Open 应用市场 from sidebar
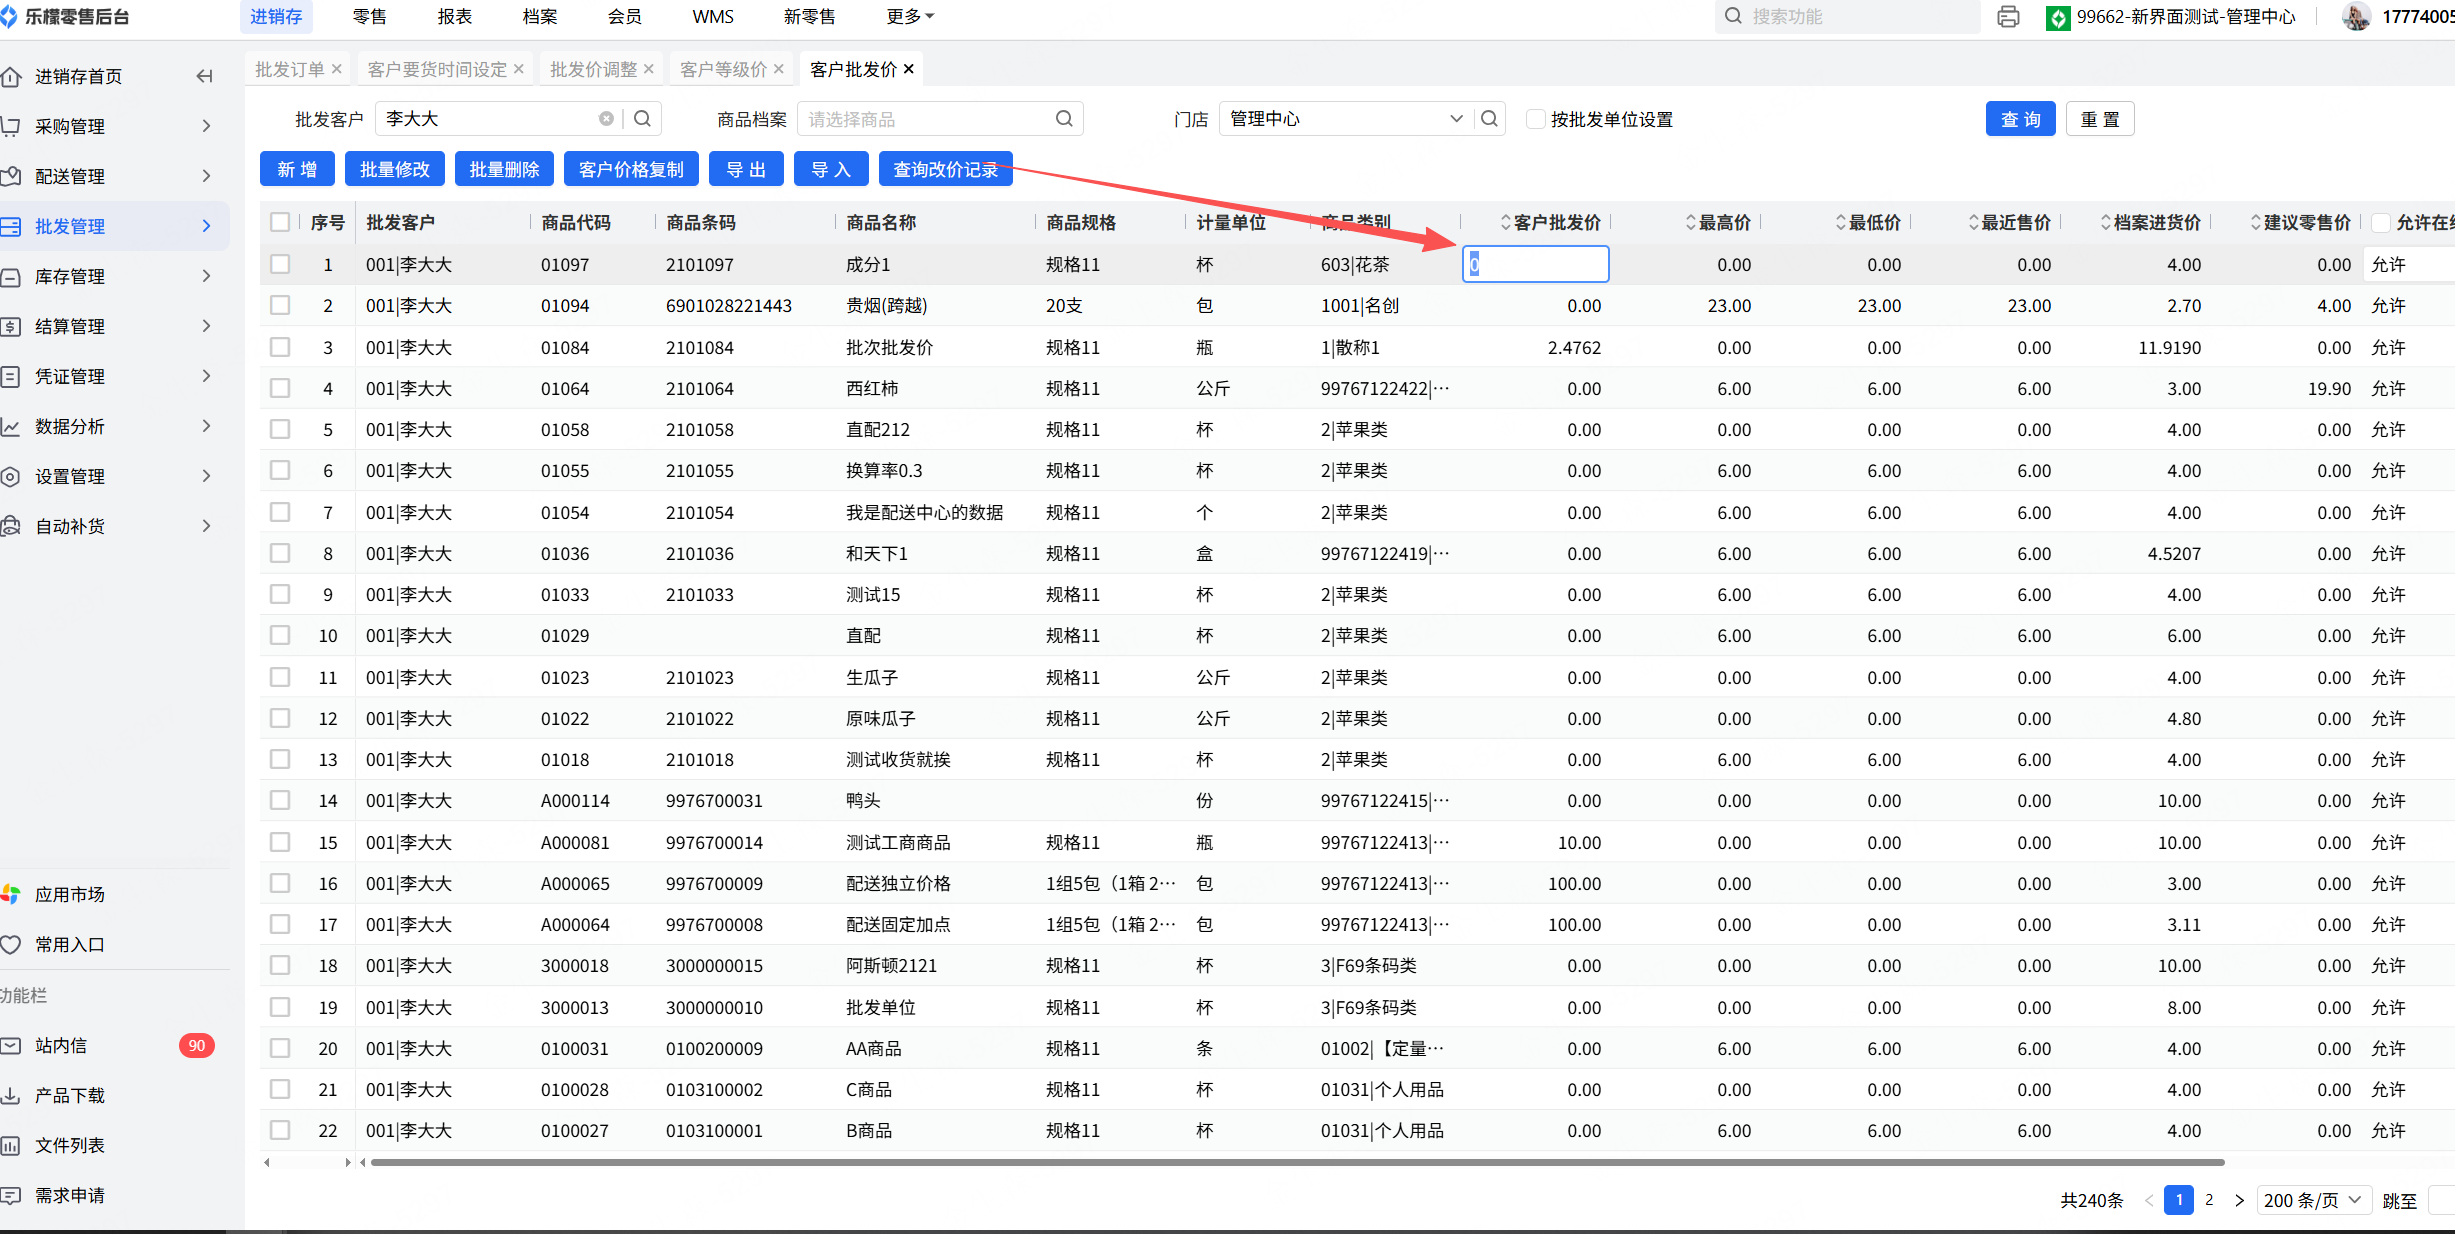 (69, 894)
